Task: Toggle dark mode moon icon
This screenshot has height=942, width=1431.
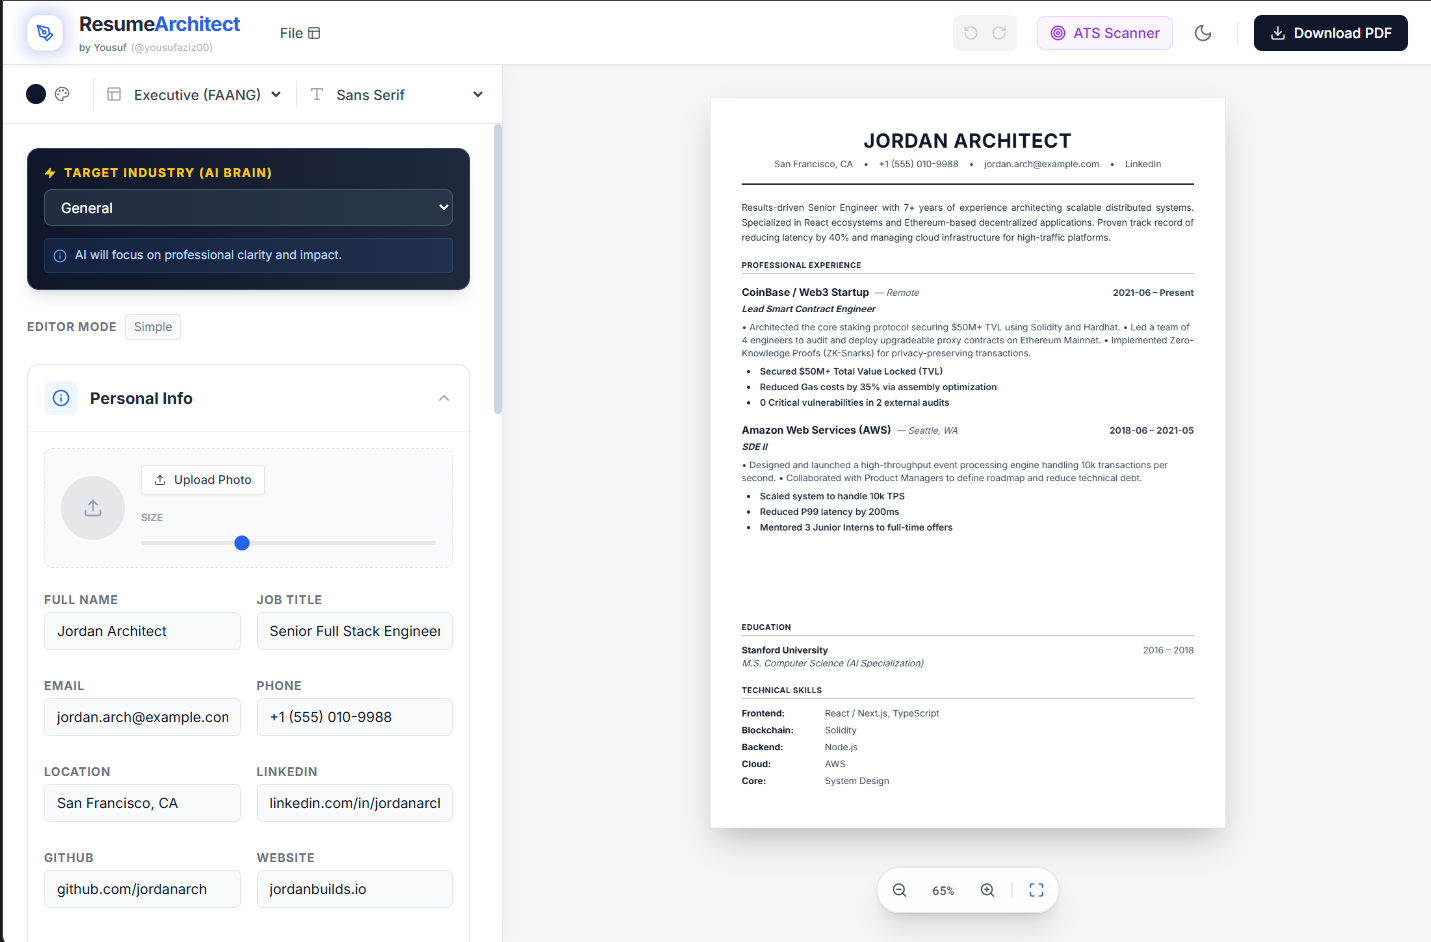Action: 1203,33
